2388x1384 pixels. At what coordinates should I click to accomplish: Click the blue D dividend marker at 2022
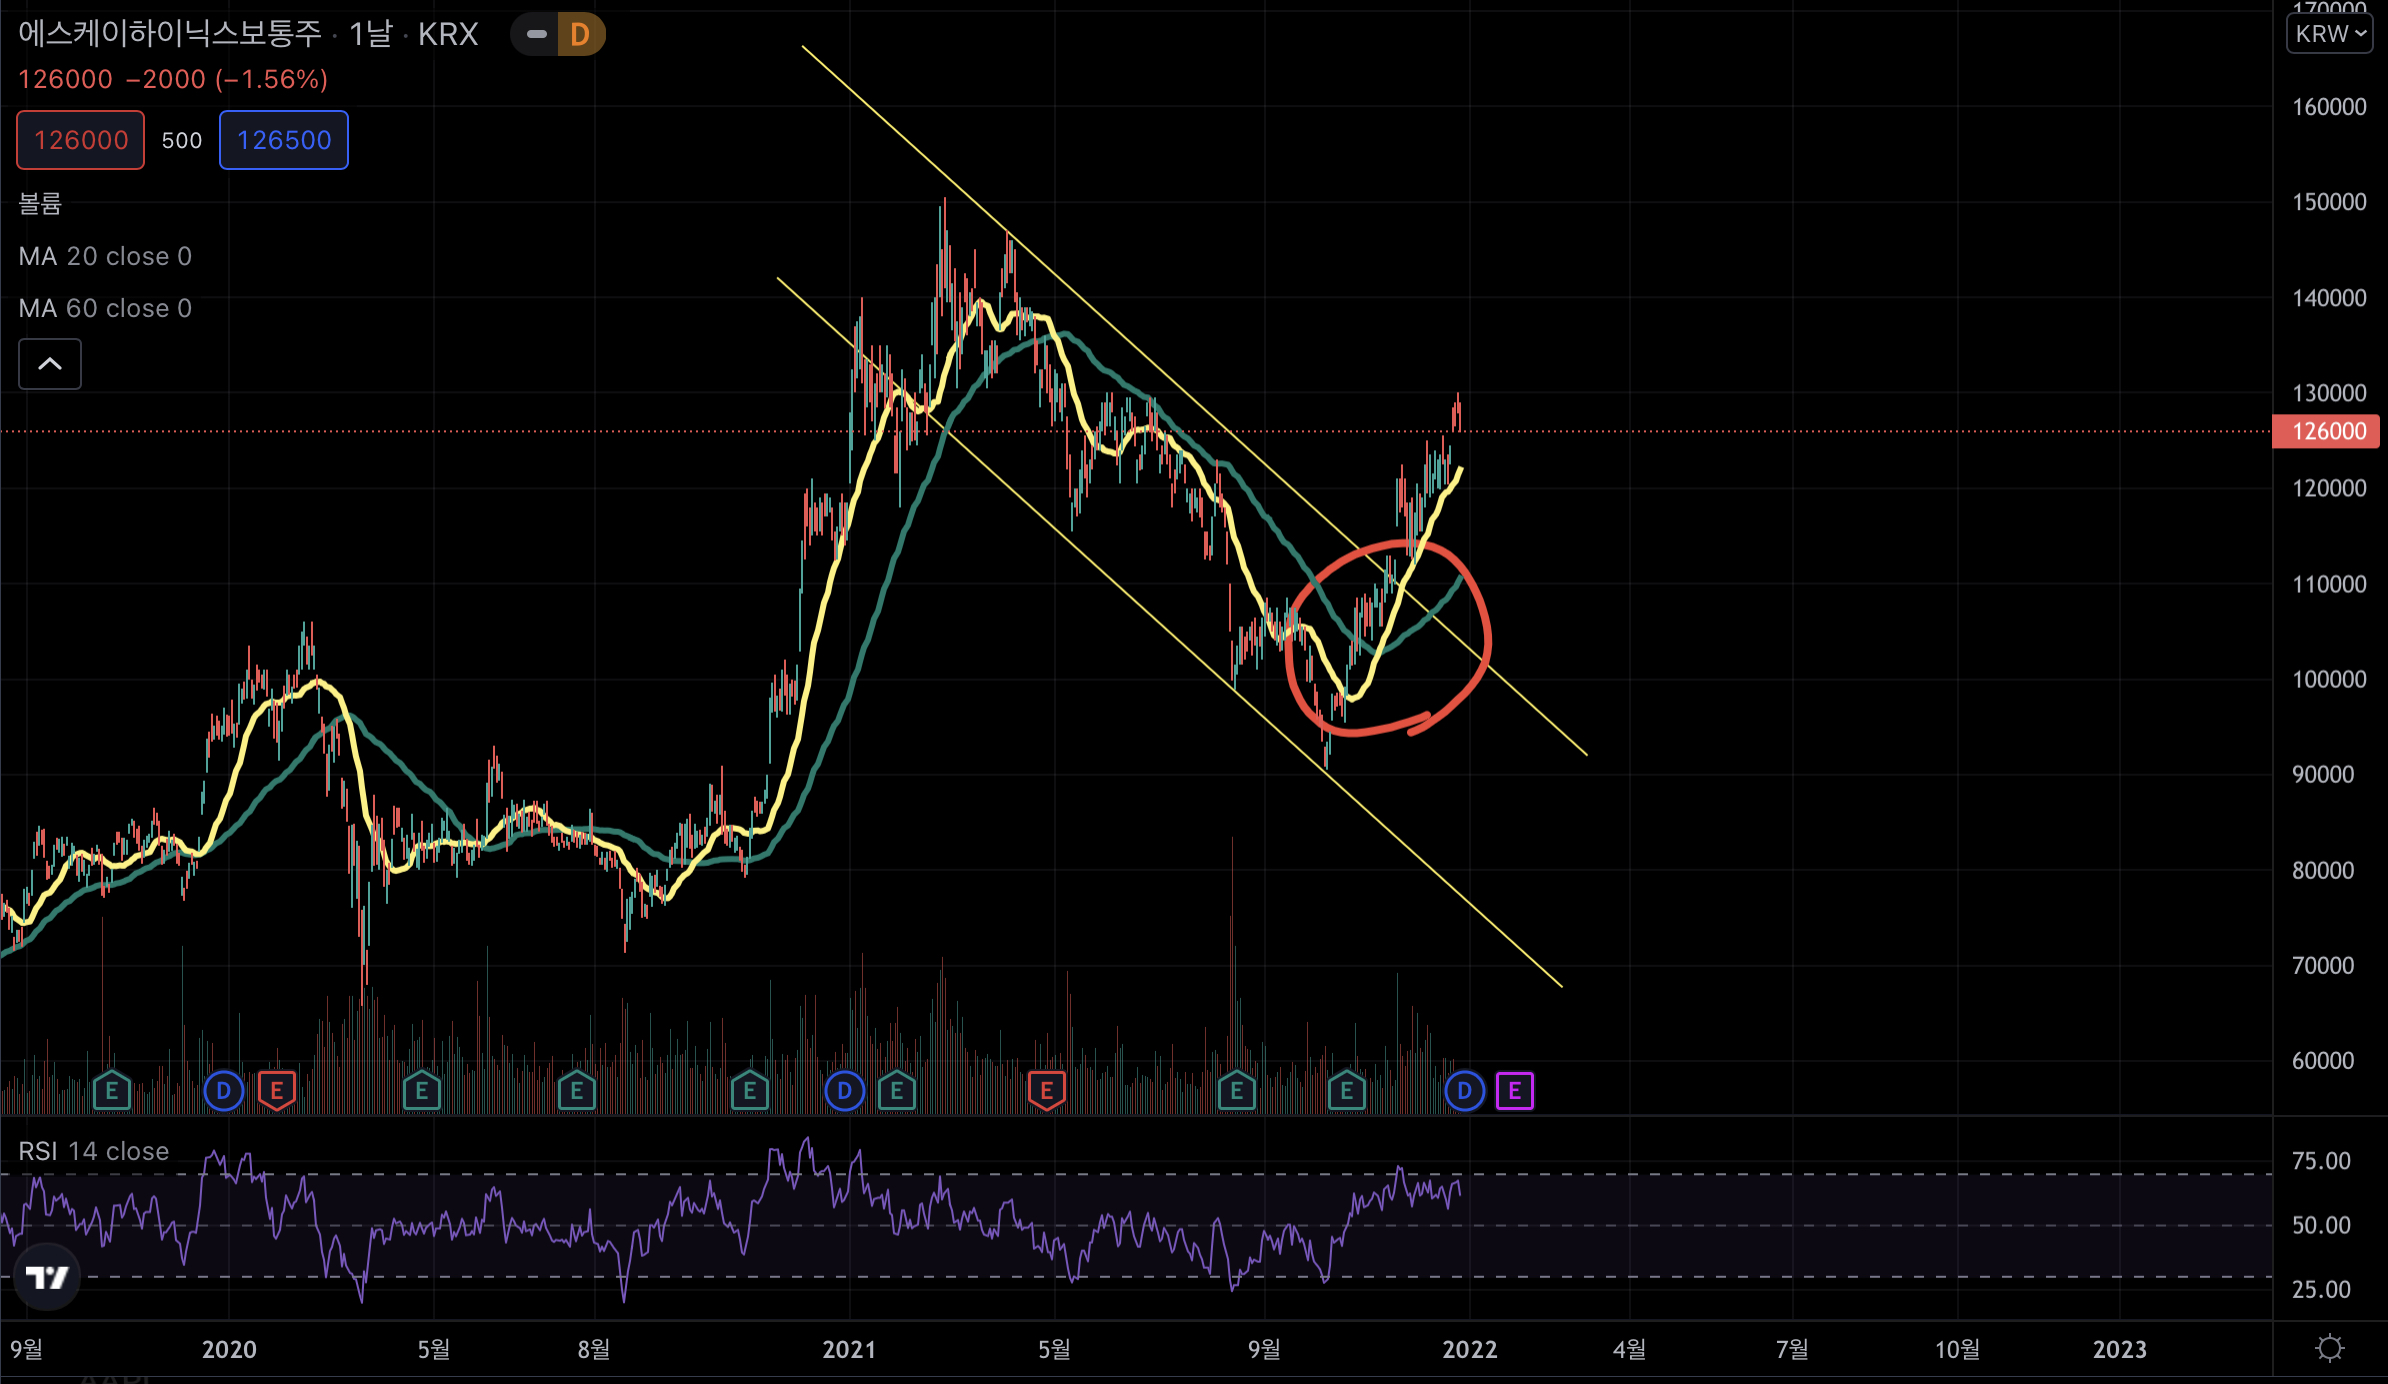[x=1465, y=1091]
